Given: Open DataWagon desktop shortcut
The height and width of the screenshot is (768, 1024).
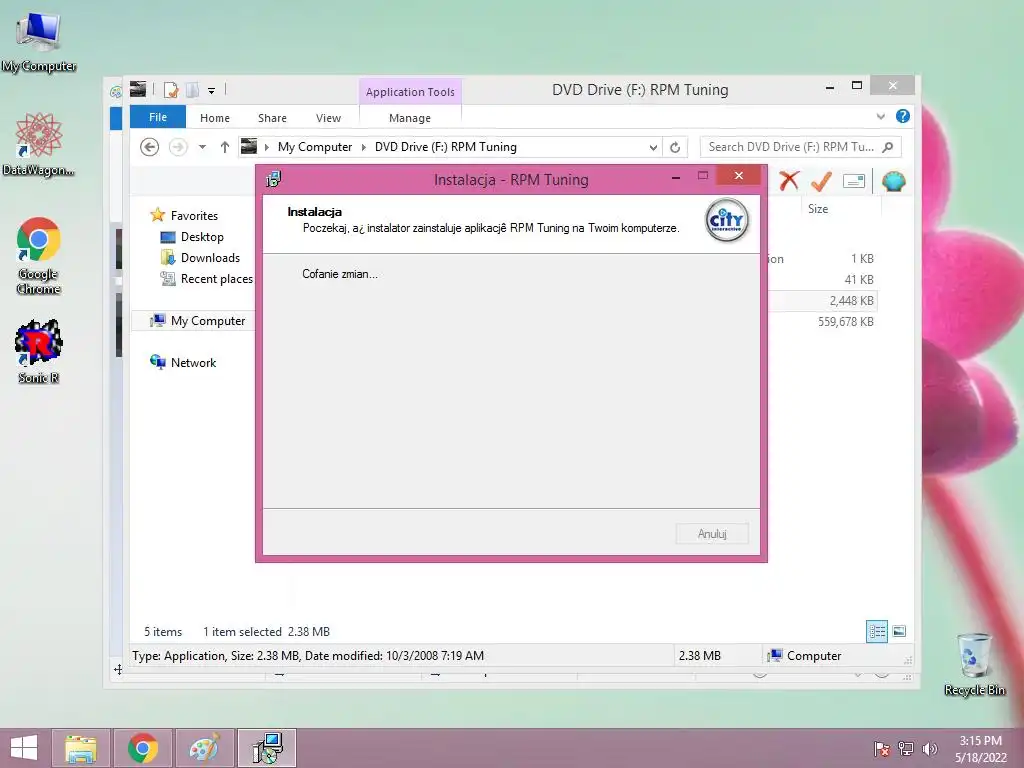Looking at the screenshot, I should (39, 144).
